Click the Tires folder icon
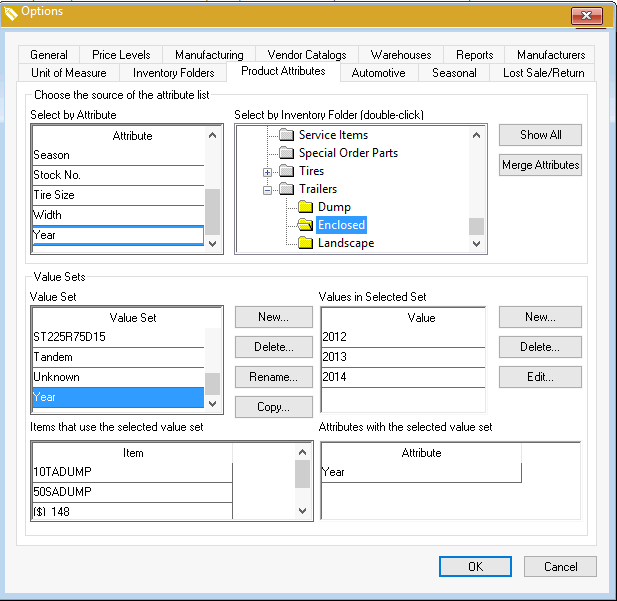Viewport: 617px width, 601px height. [286, 171]
